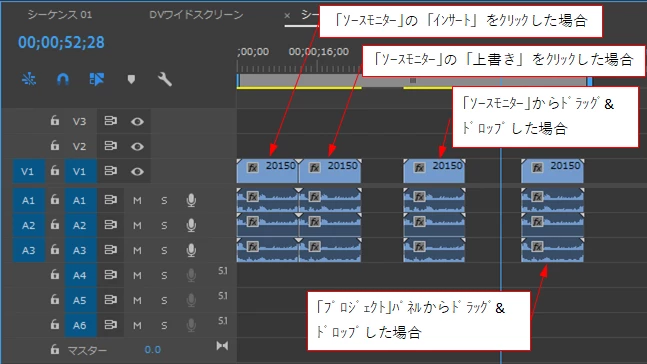
Task: Open timeline wrench display settings
Action: [165, 79]
